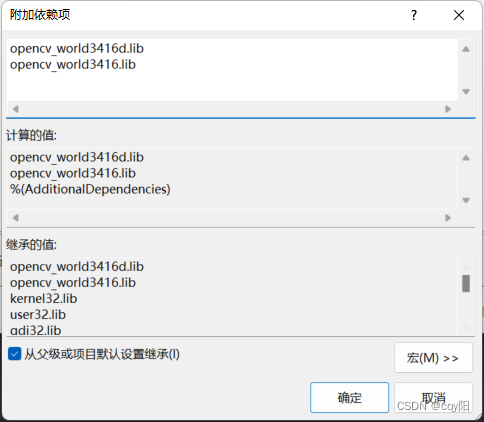This screenshot has width=484, height=422.
Task: Select opencv_world3416.lib in 继承的值 list
Action: [73, 283]
